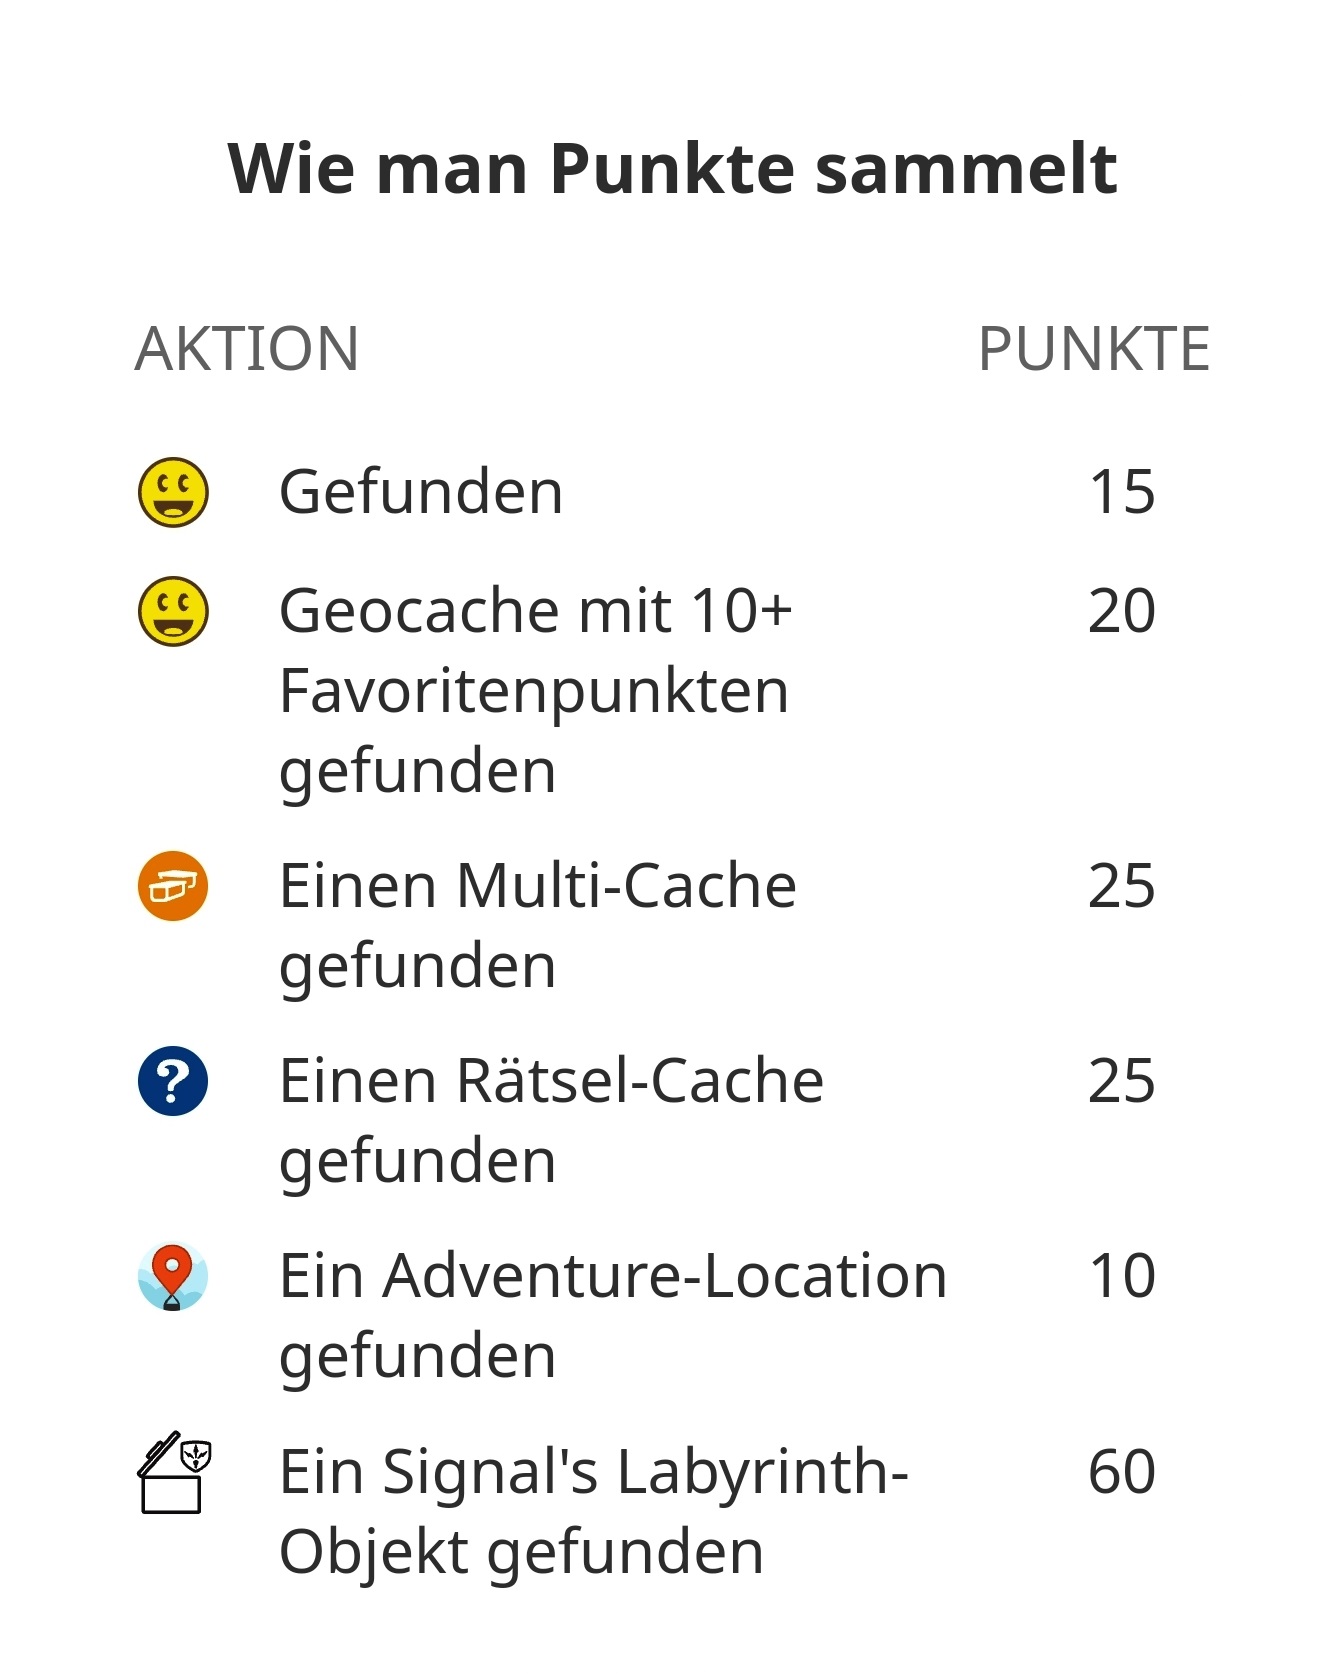1340x1675 pixels.
Task: Click the smiley icon next to Geocache mit 10+ Favoritenpunkten
Action: coord(173,611)
